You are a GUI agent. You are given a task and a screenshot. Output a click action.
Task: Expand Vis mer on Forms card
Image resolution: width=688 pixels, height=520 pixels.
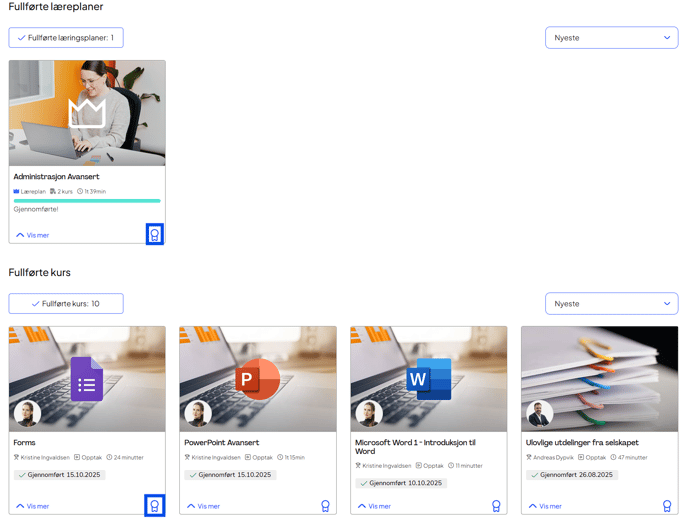click(x=32, y=506)
